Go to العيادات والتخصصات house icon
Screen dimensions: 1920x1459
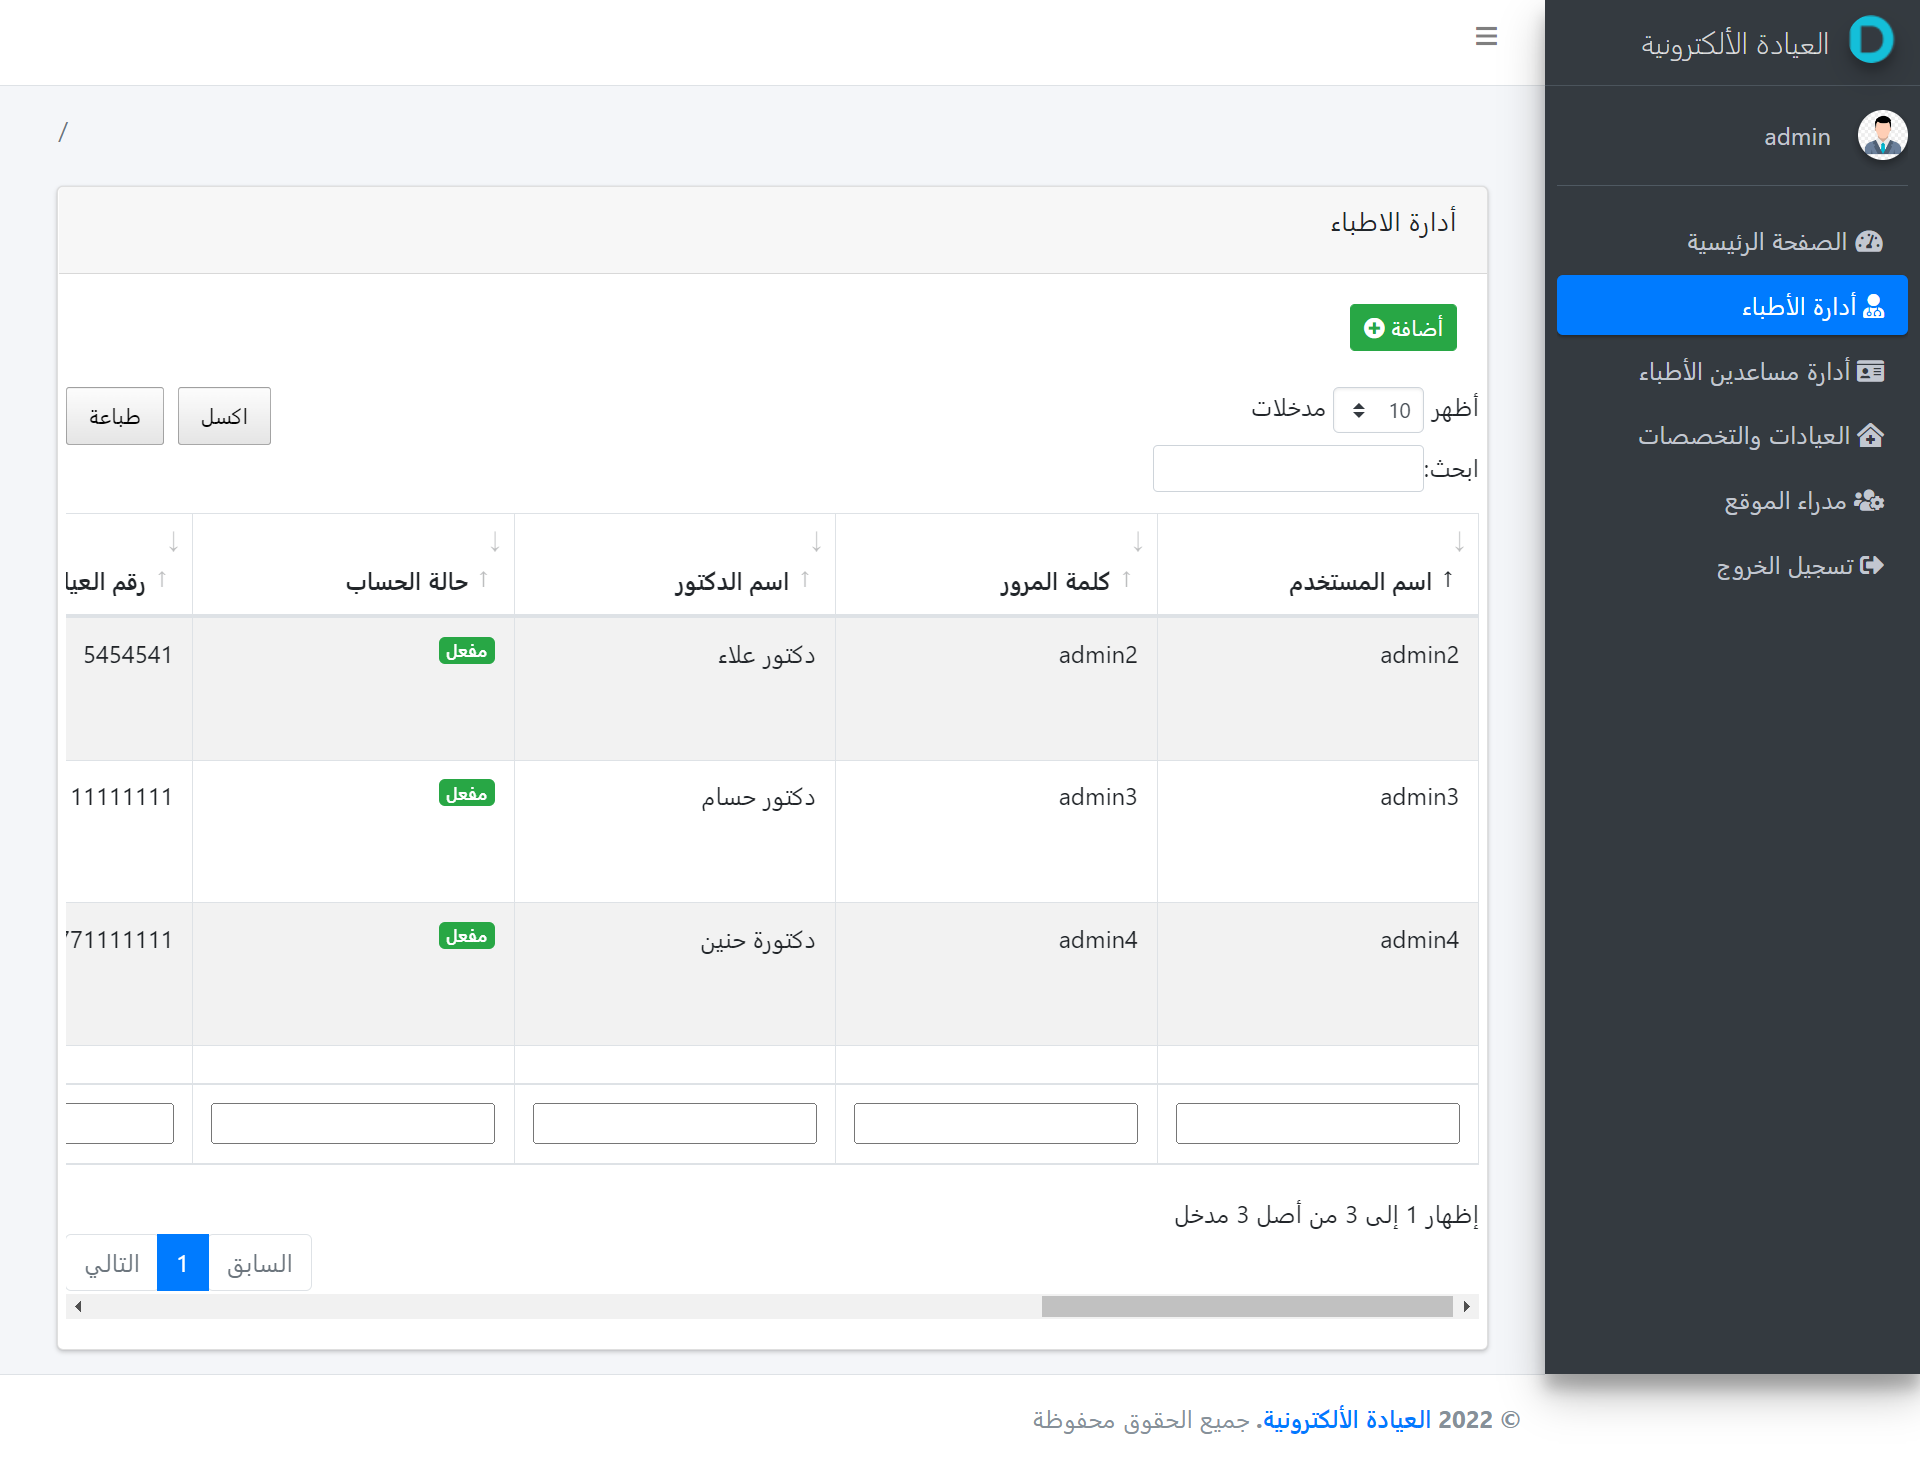click(1870, 436)
